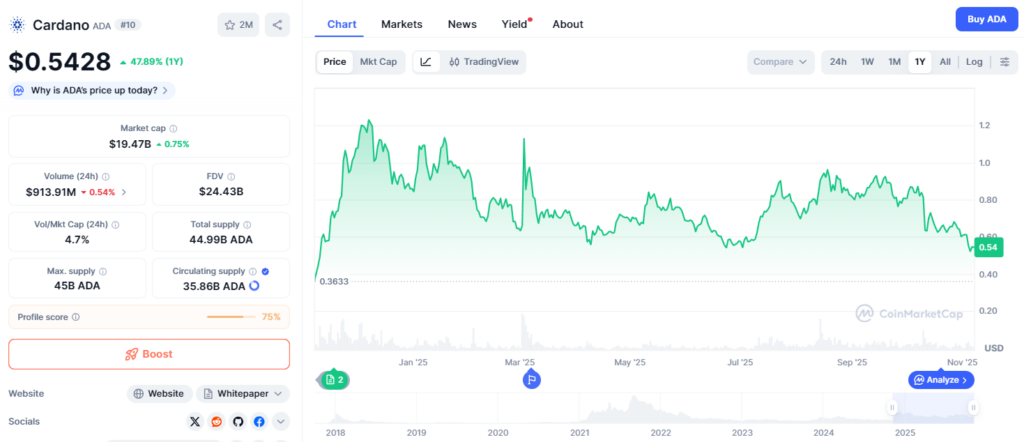Screen dimensions: 1024x442
Task: Switch to line chart style icon
Action: point(426,62)
